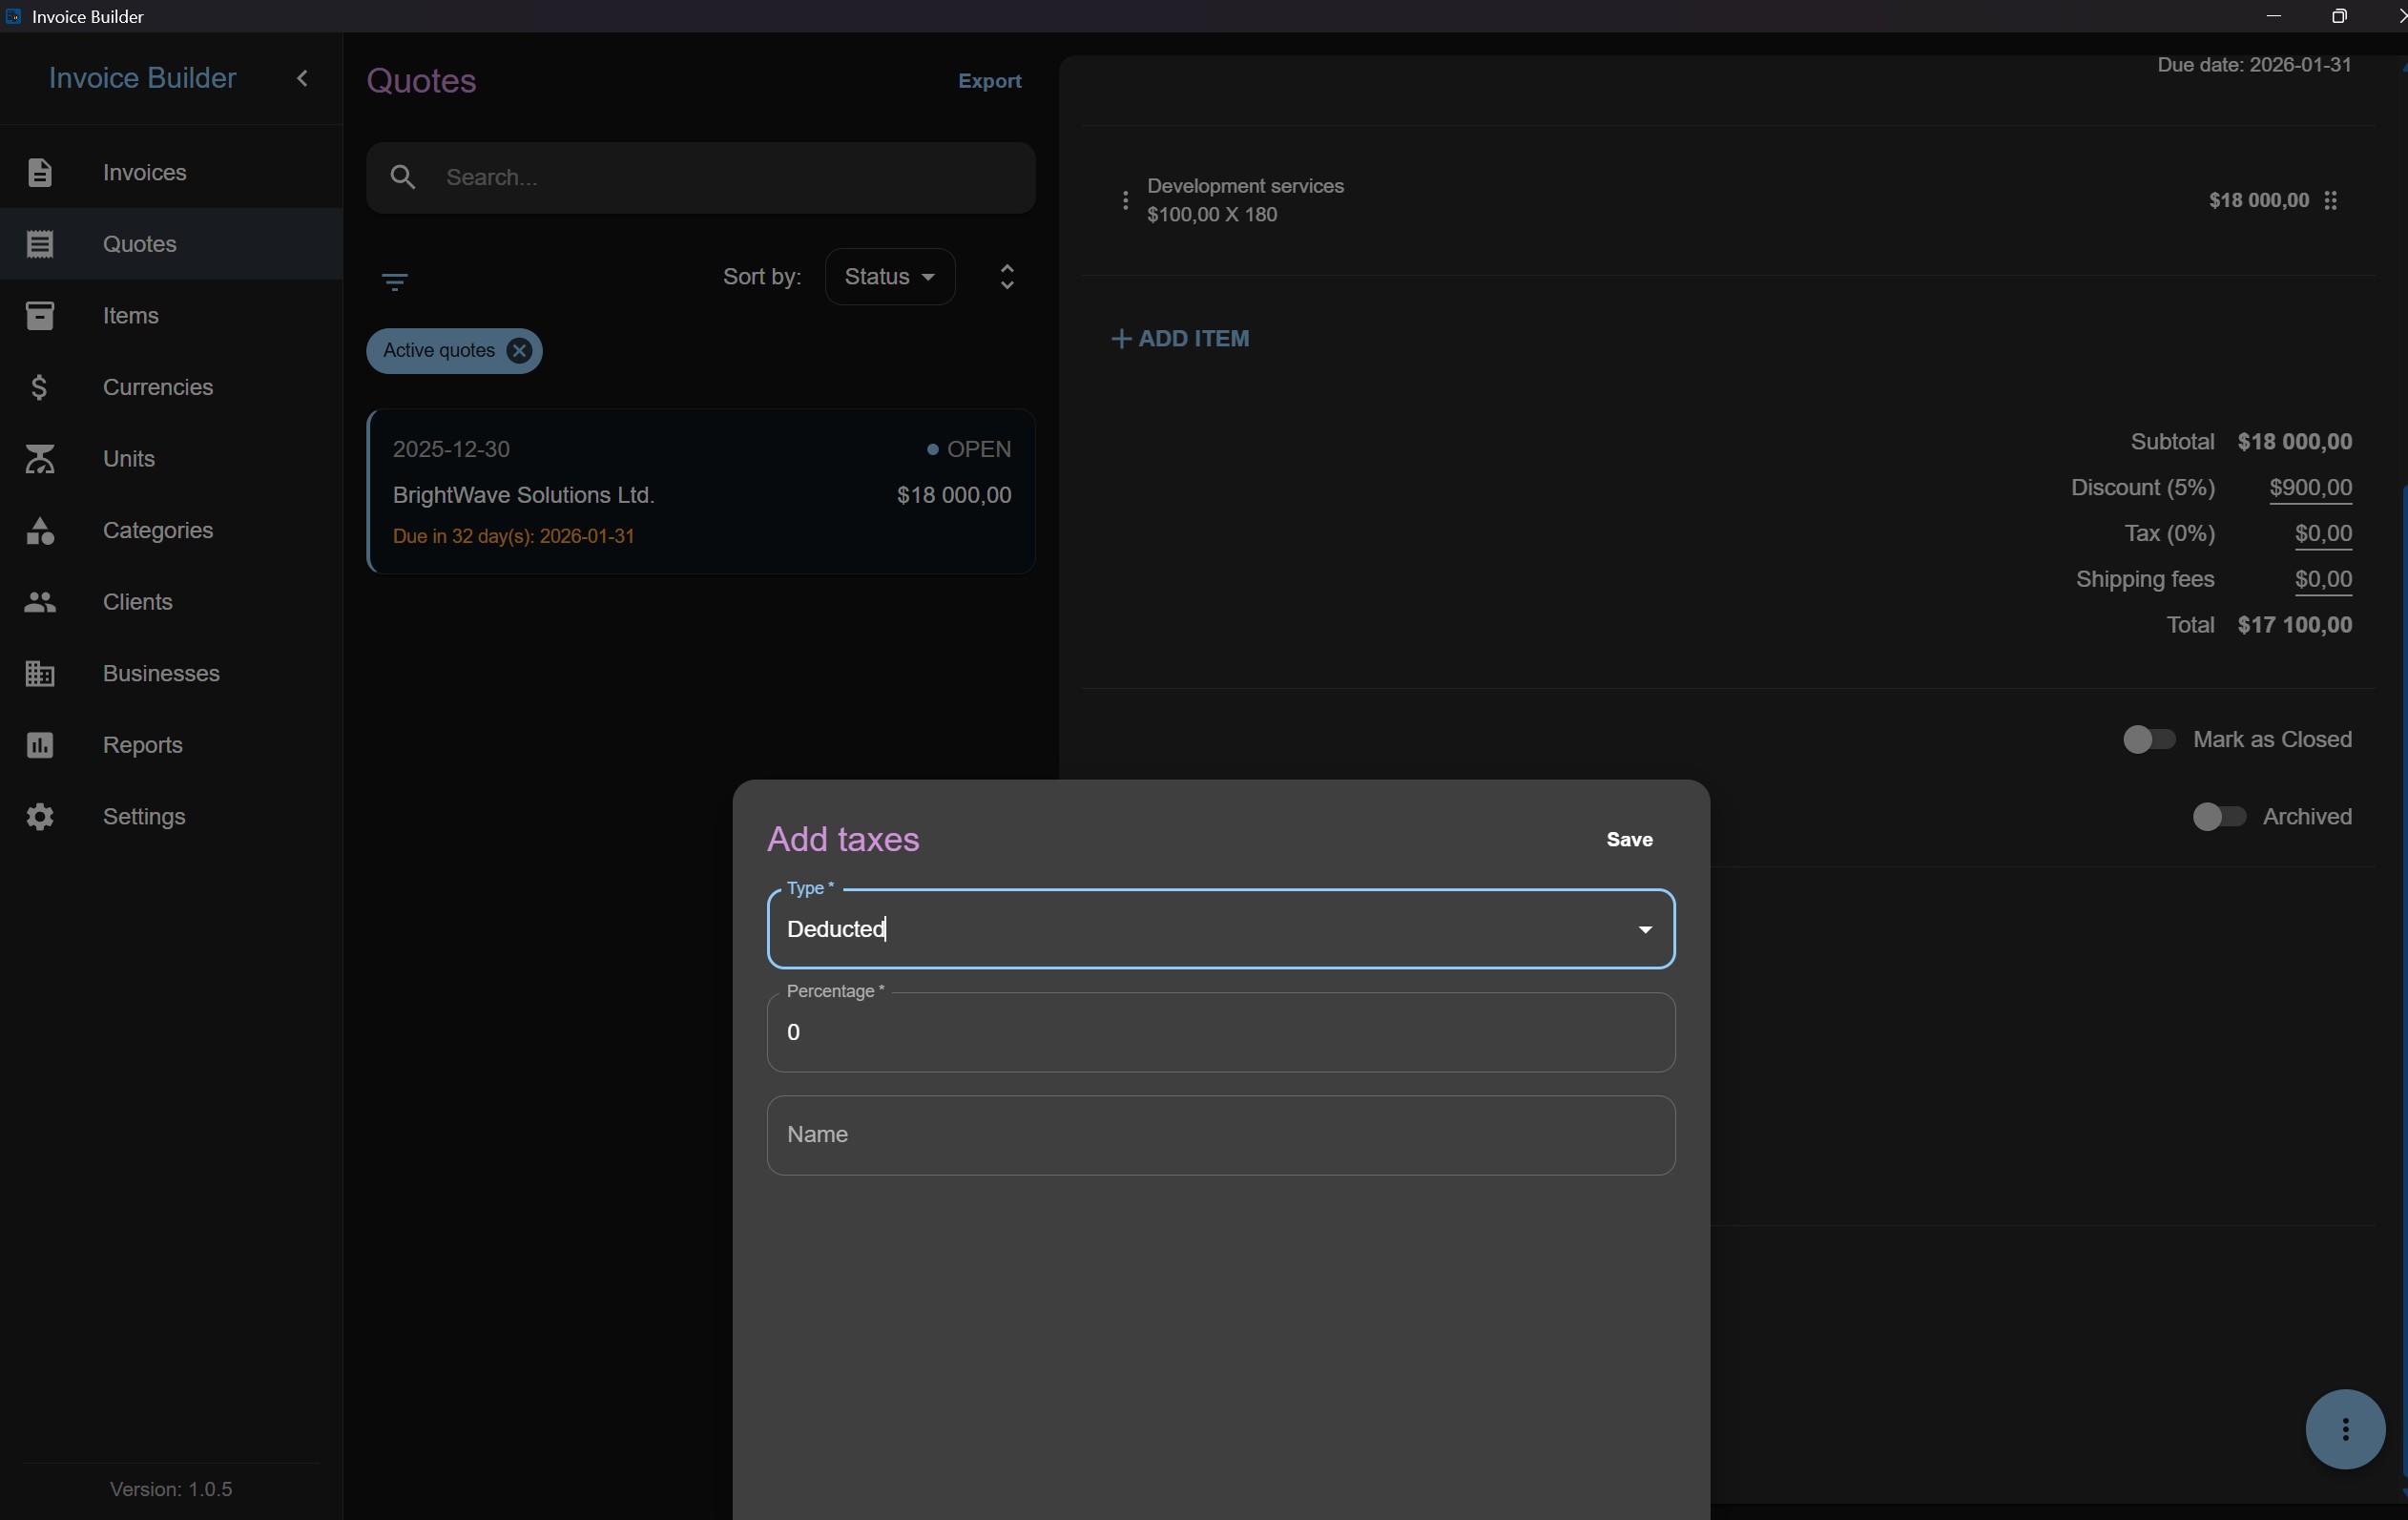Collapse the sidebar with the chevron arrow
The image size is (2408, 1520).
pyautogui.click(x=302, y=78)
